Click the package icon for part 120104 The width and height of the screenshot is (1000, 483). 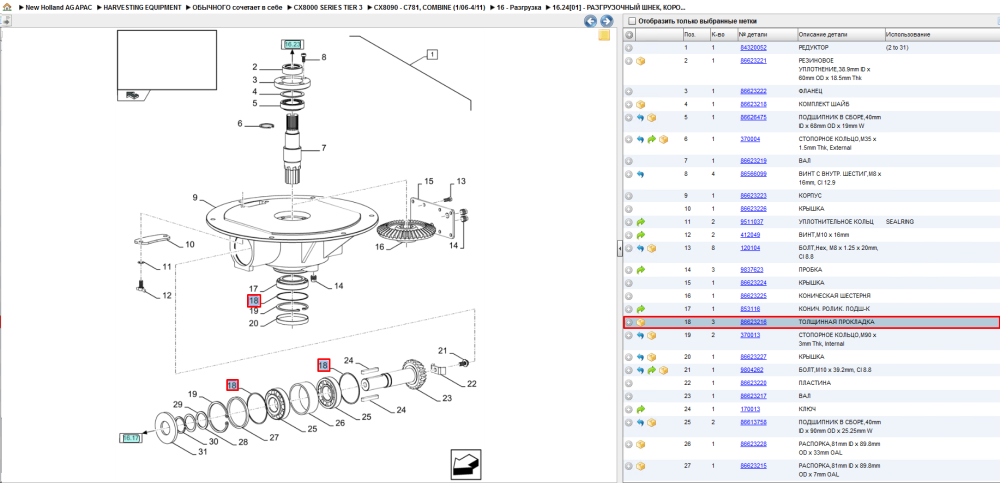click(652, 248)
